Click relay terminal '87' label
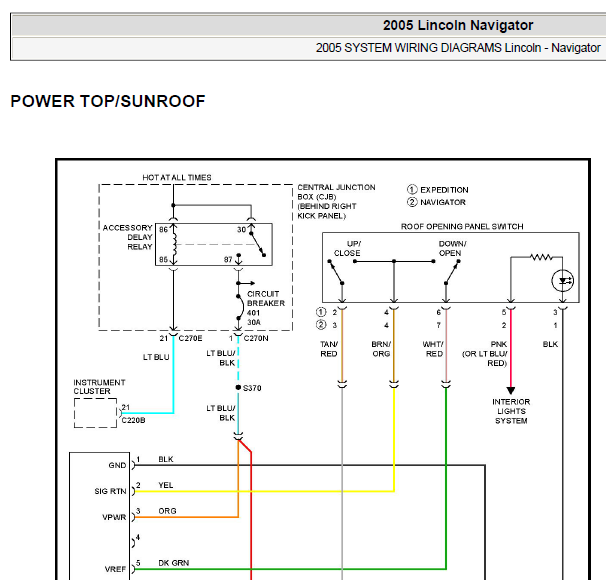This screenshot has height=580, width=606. coord(228,259)
